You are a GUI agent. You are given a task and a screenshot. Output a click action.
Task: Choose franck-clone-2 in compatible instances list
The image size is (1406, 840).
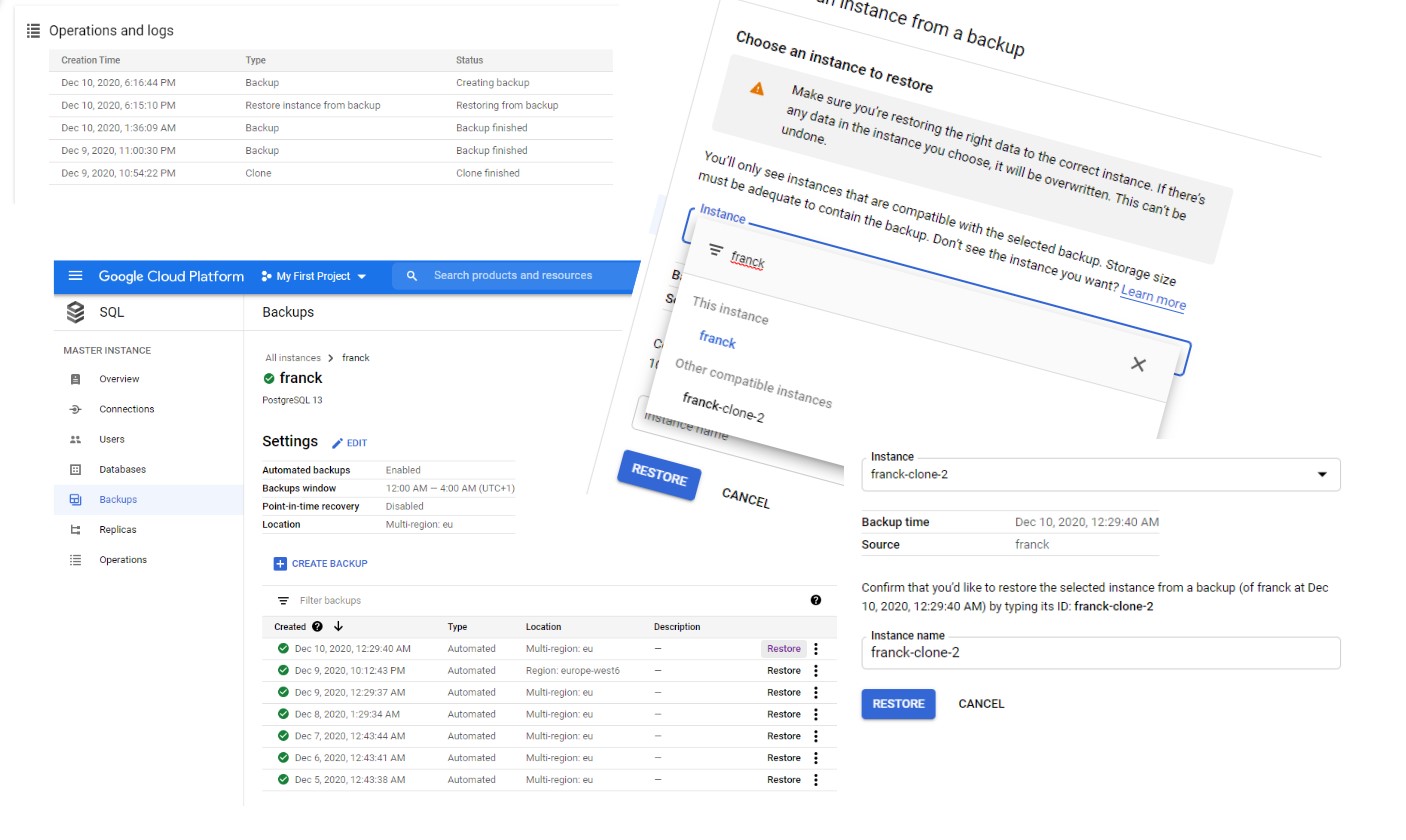(723, 408)
